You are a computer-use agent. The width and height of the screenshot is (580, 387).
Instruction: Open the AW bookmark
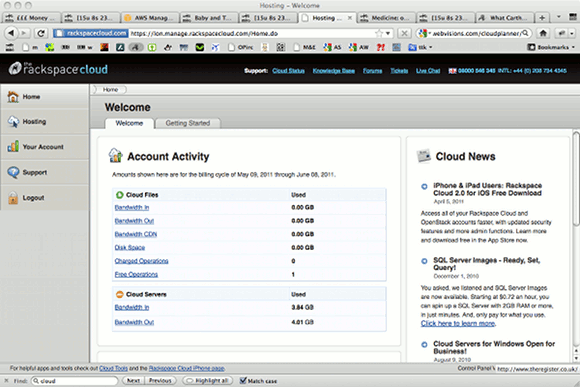358,47
